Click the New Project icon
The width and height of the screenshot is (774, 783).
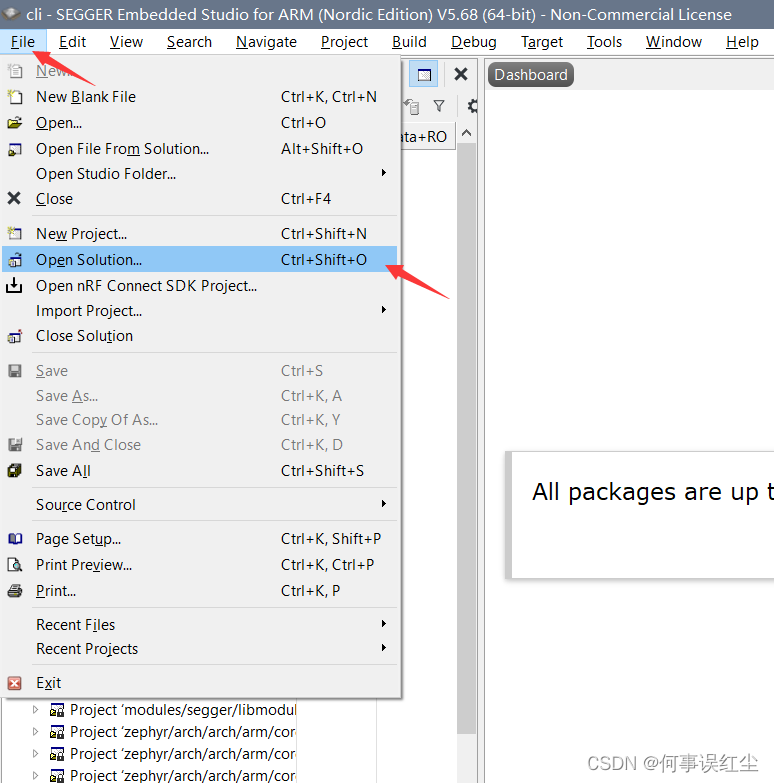tap(15, 233)
